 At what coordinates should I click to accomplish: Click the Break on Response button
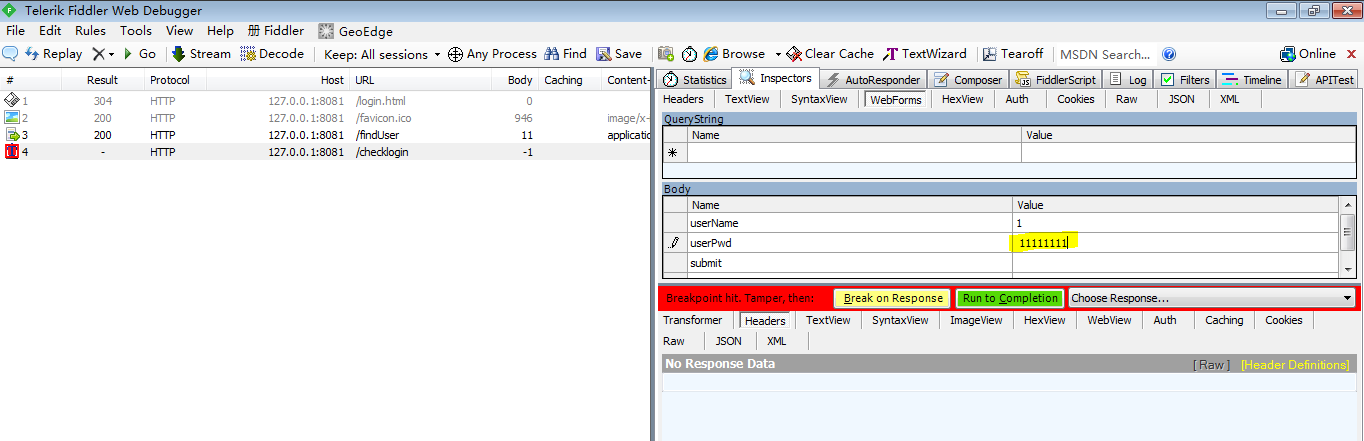[892, 298]
